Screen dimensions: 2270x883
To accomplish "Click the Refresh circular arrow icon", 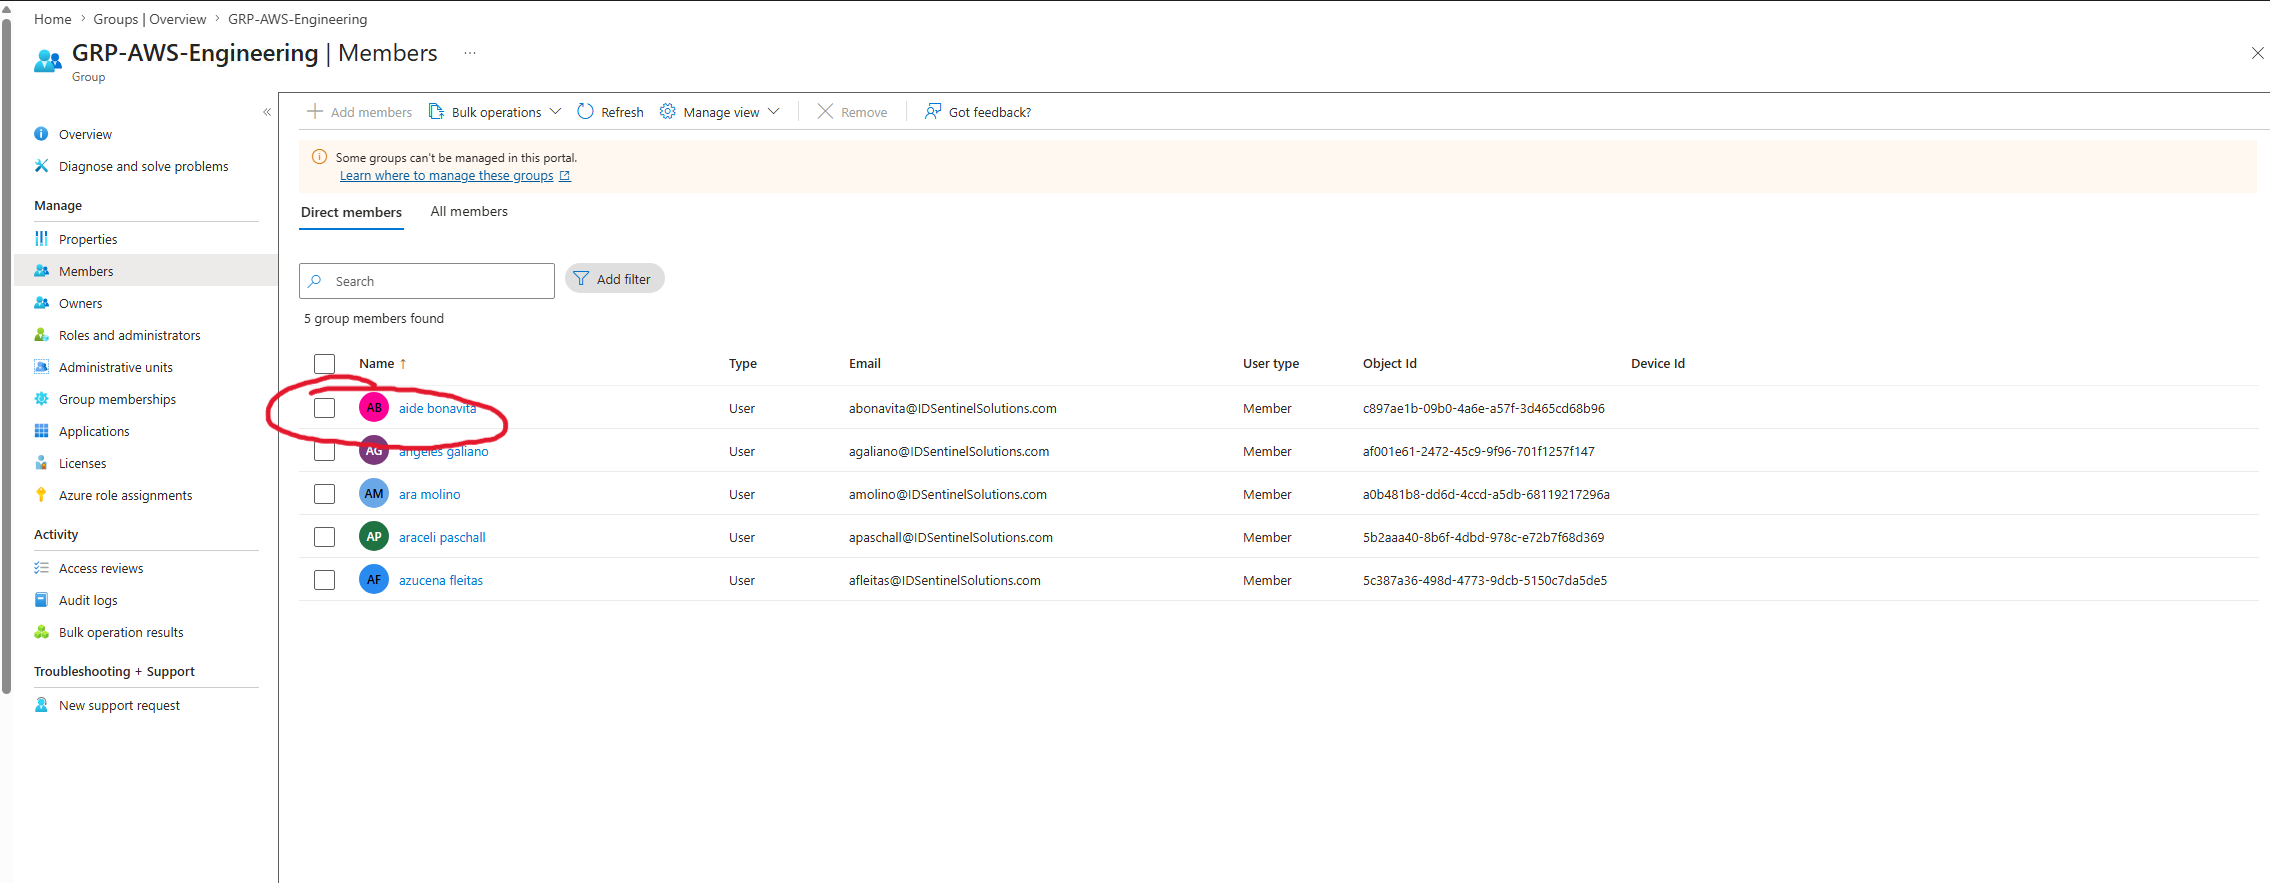I will (x=585, y=111).
